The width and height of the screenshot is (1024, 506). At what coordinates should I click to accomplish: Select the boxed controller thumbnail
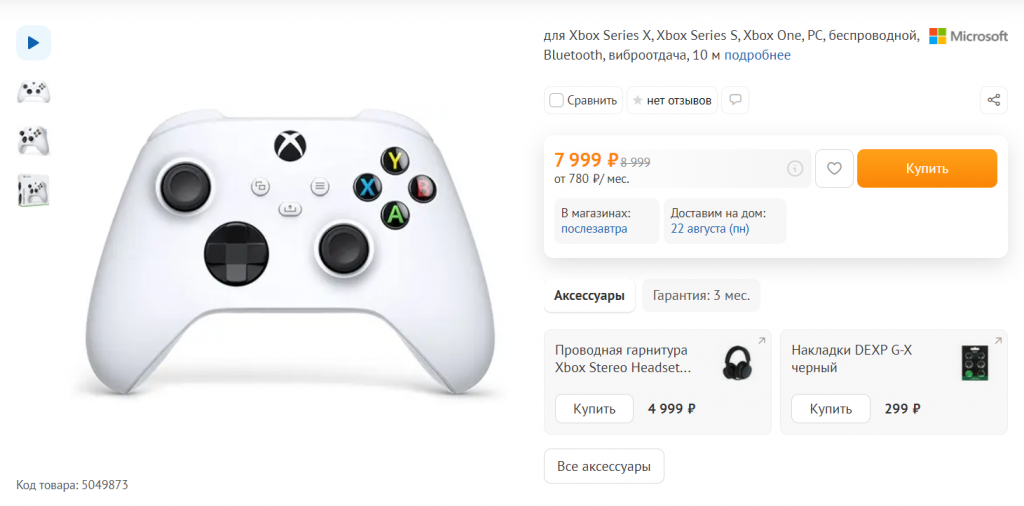[x=33, y=190]
